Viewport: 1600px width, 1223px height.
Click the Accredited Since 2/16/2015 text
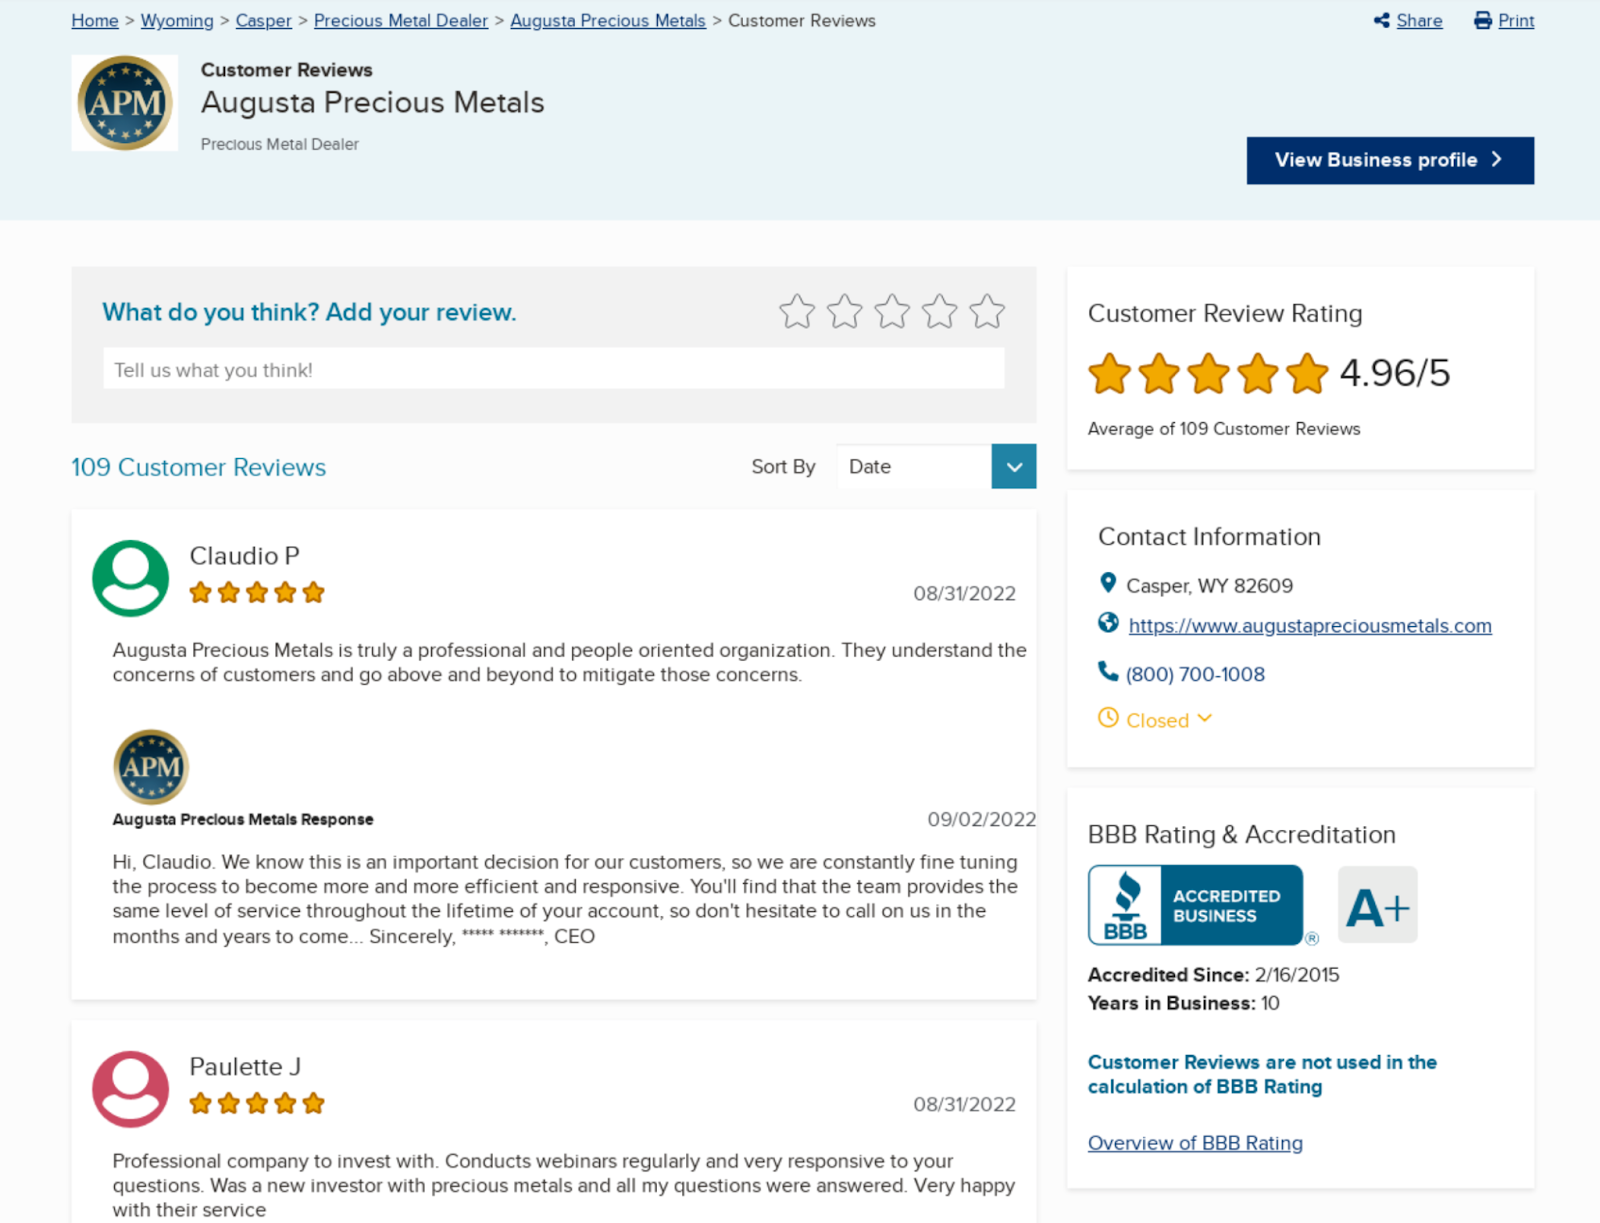point(1214,975)
